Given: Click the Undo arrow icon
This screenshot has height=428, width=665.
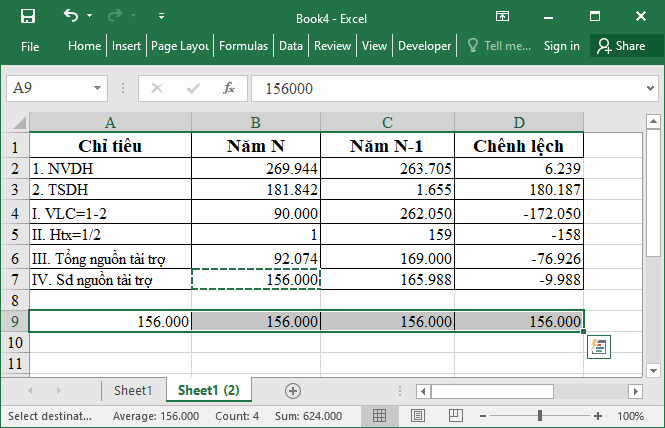Looking at the screenshot, I should pos(70,16).
